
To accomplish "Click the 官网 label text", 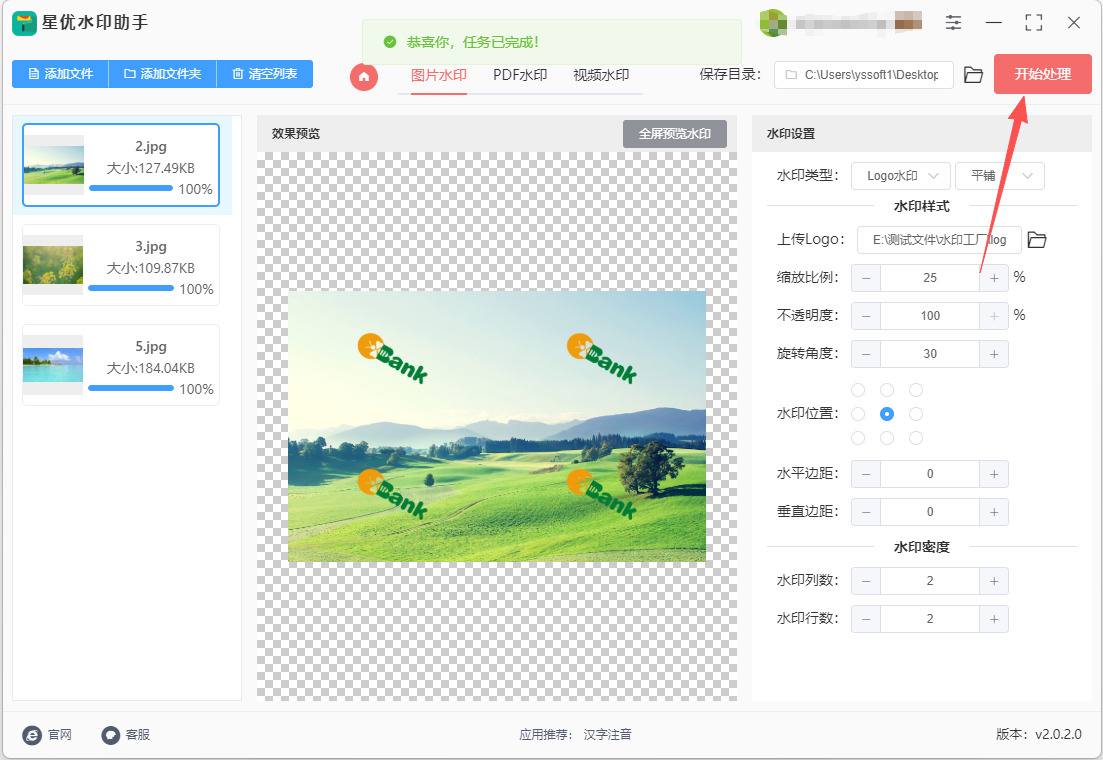I will [x=60, y=735].
